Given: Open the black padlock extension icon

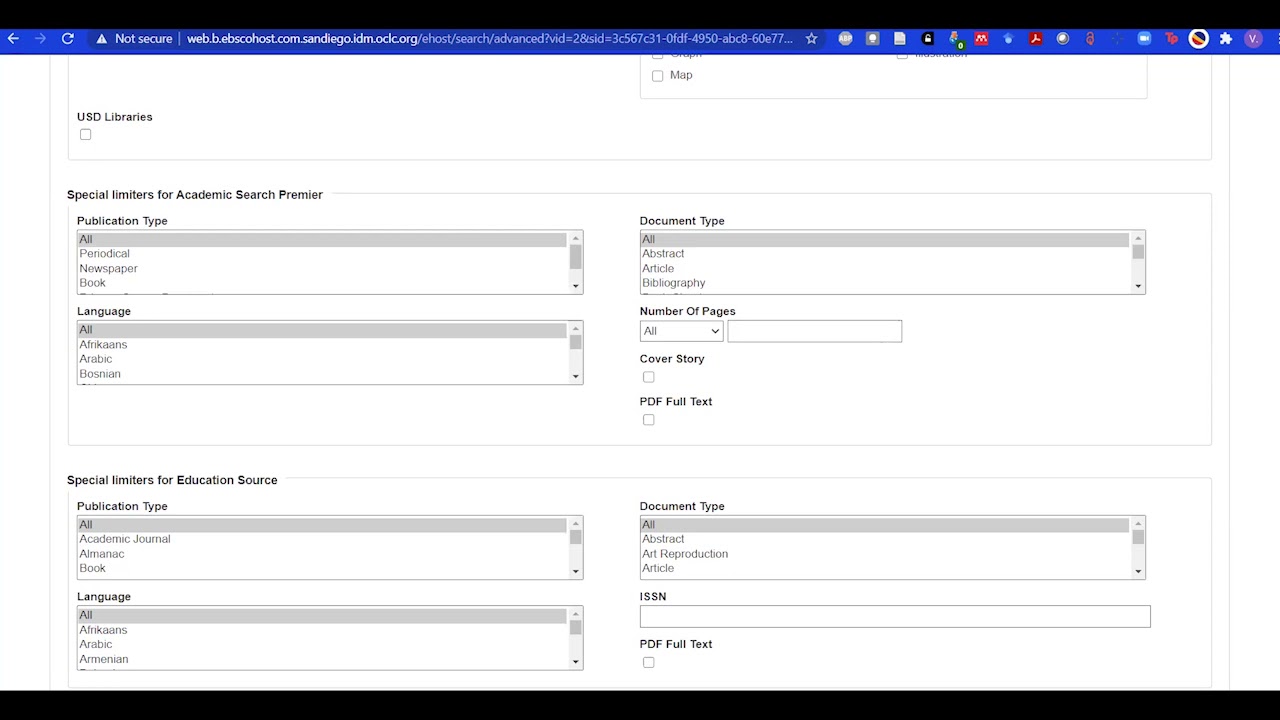Looking at the screenshot, I should coord(927,39).
